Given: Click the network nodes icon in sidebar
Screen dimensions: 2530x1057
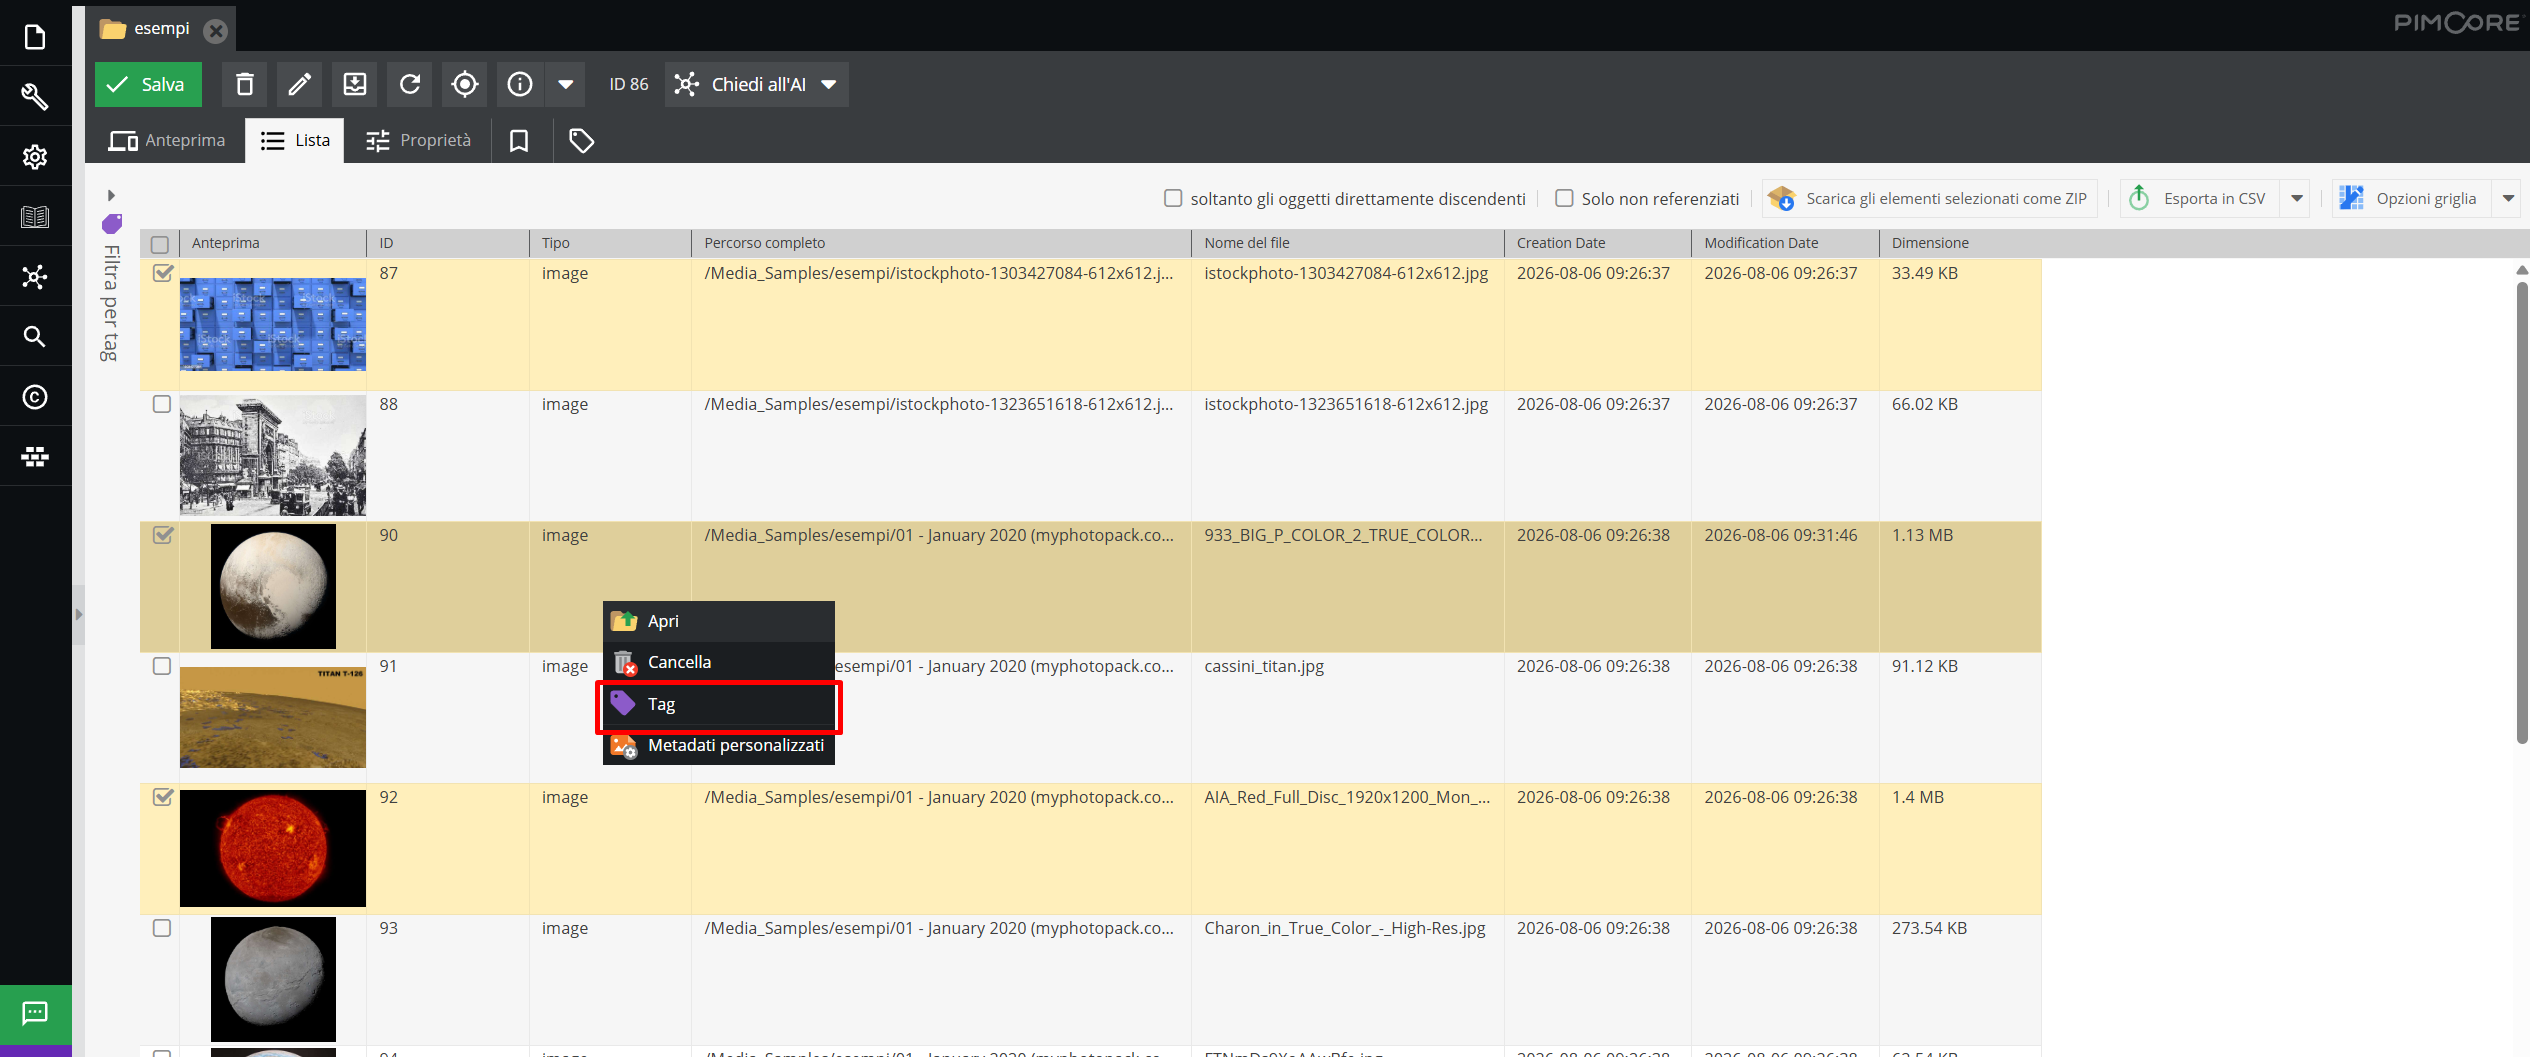Looking at the screenshot, I should point(35,277).
